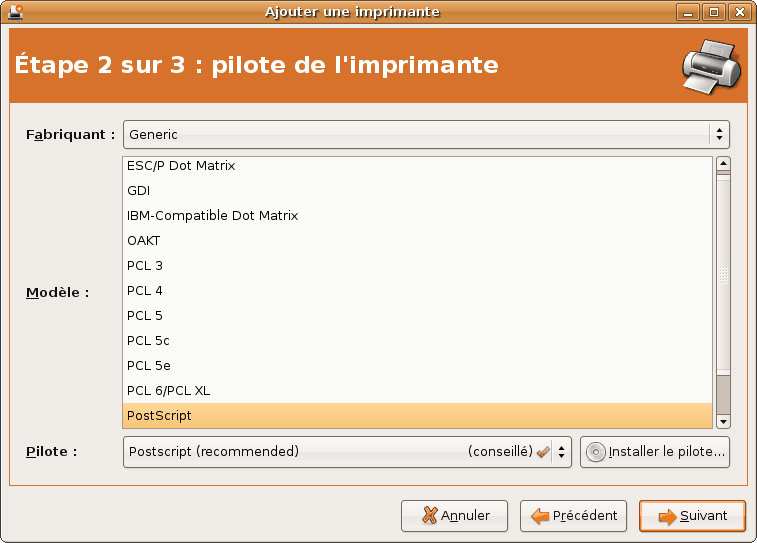Click the right arrow icon on Suivant
Viewport: 757px width, 543px height.
point(667,516)
